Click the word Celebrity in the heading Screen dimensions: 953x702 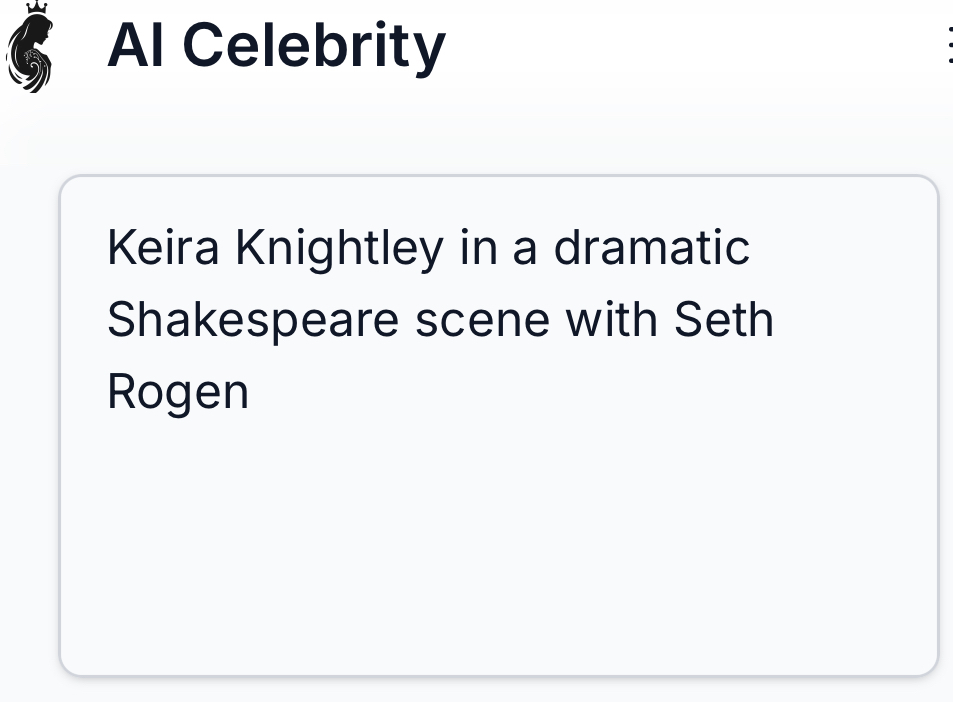(314, 47)
